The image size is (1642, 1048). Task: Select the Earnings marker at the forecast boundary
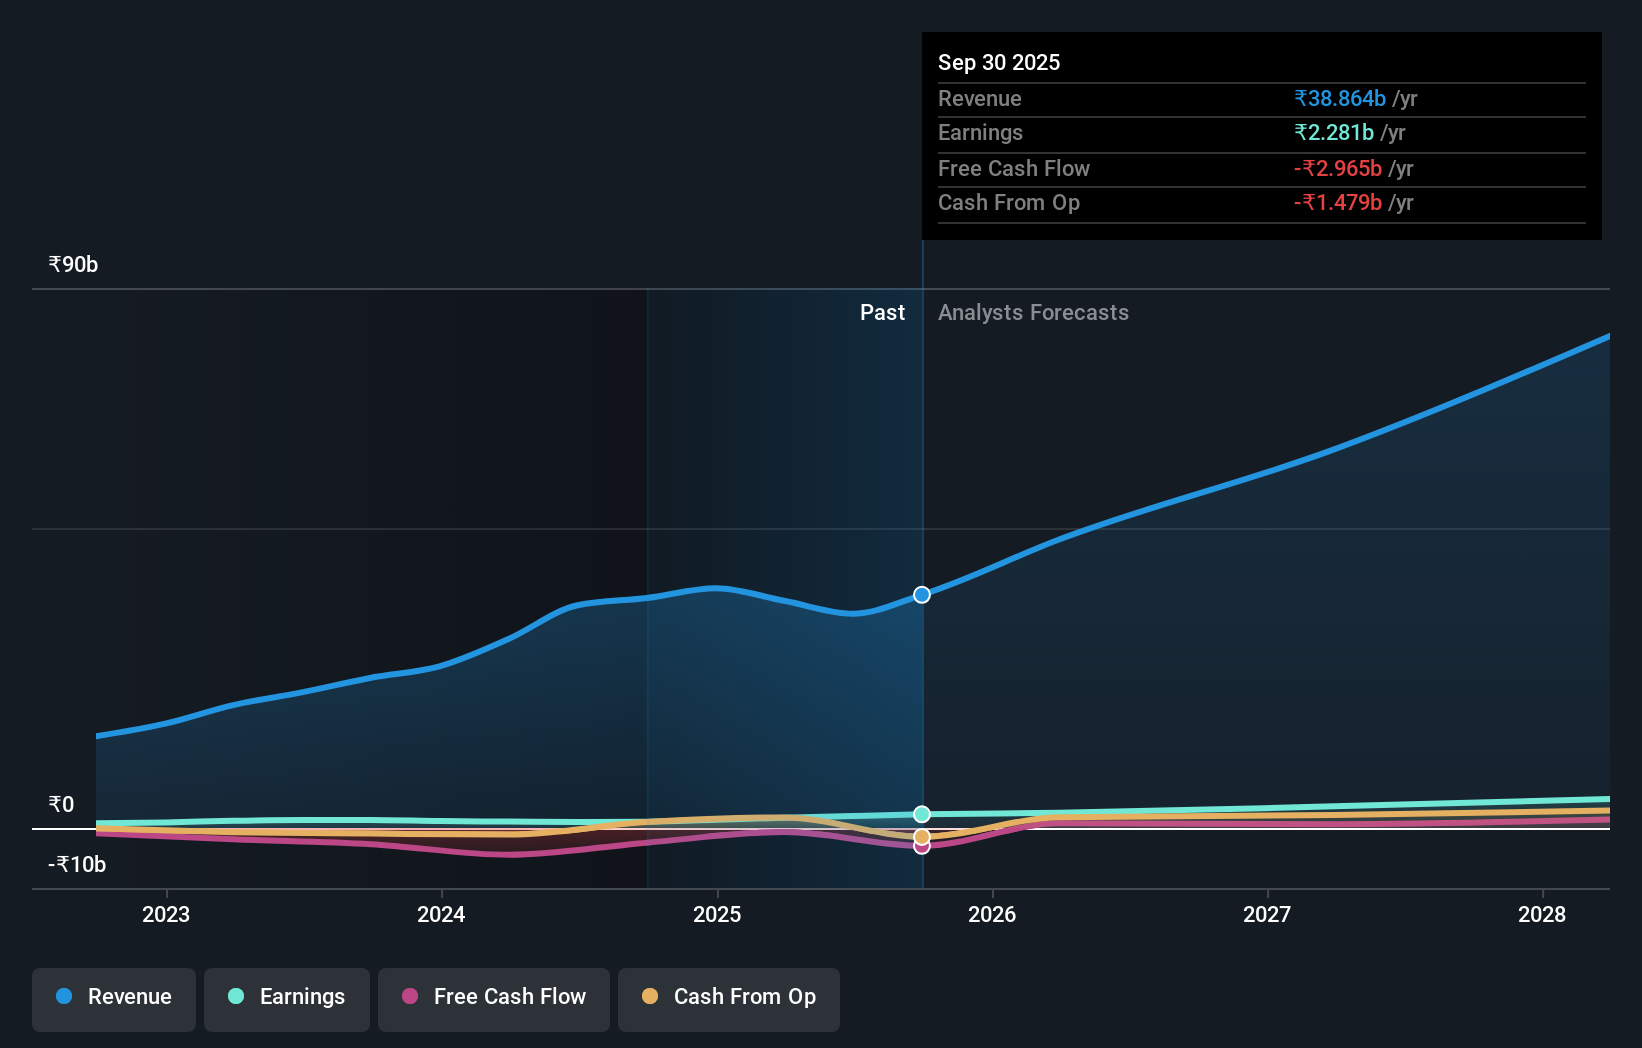pos(921,813)
